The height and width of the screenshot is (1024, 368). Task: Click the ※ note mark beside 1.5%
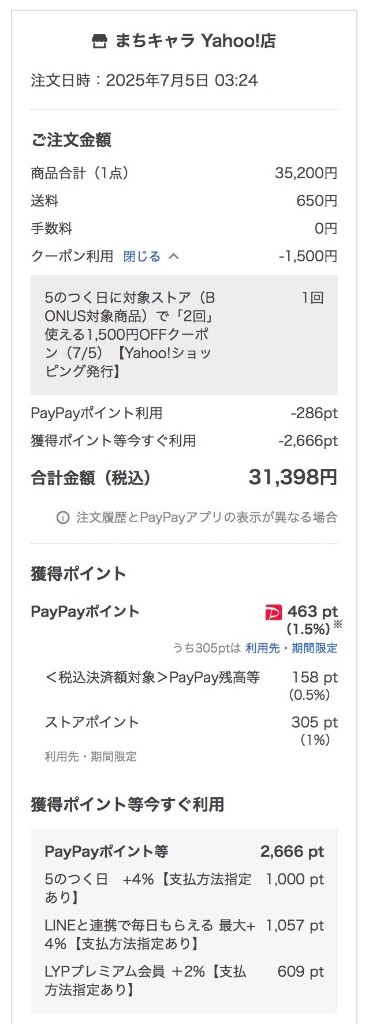click(x=337, y=624)
